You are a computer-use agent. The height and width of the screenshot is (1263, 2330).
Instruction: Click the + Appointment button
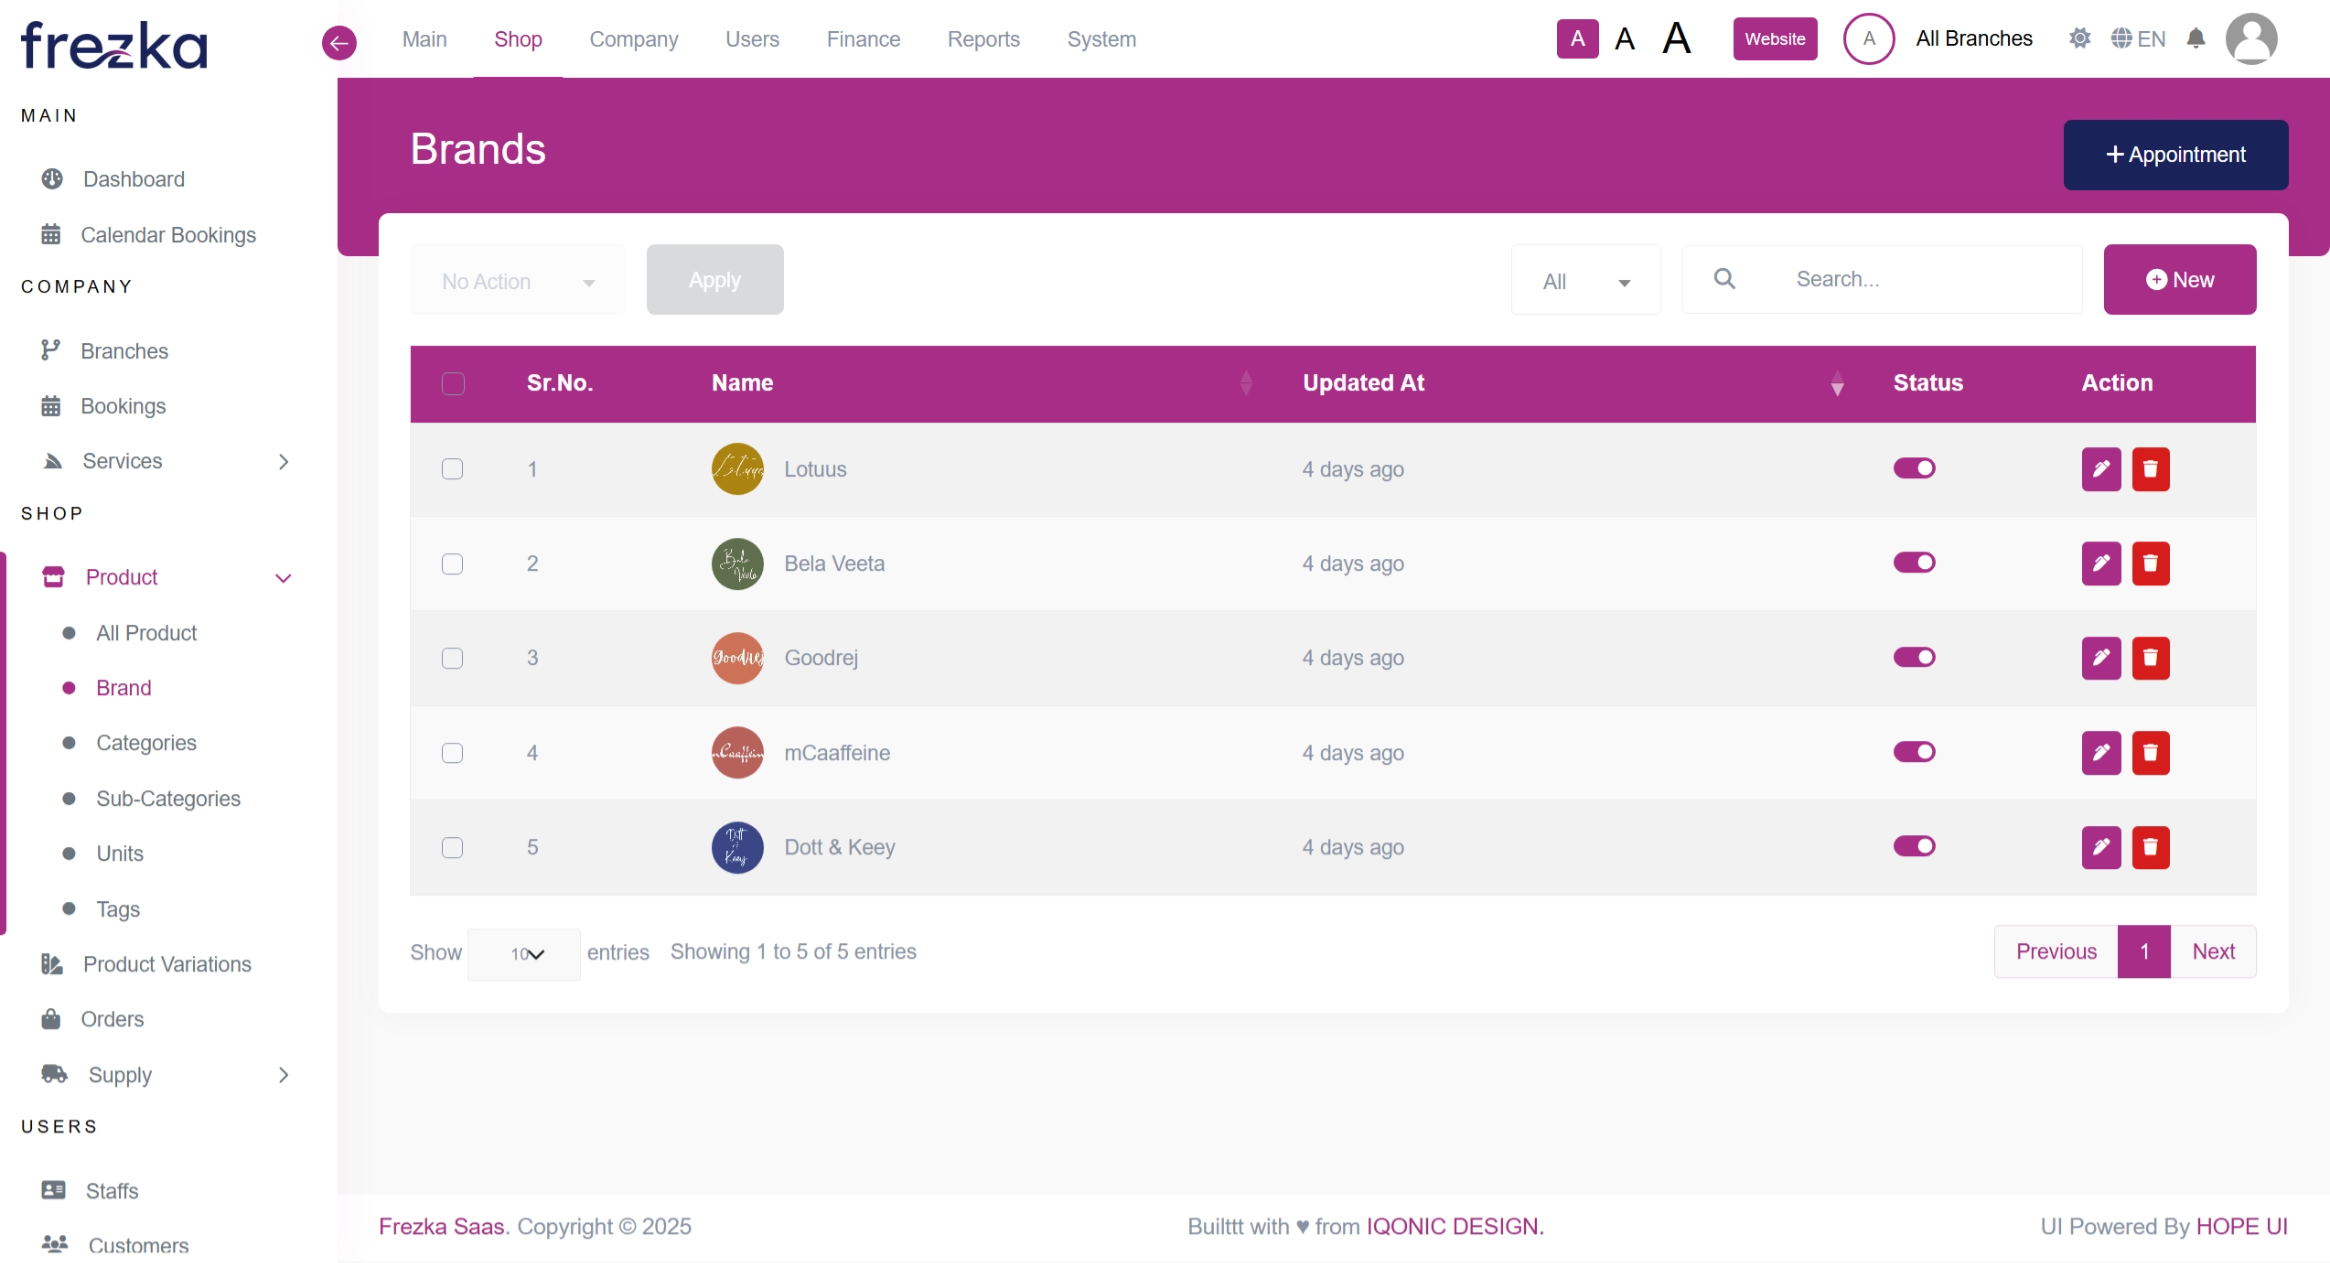coord(2175,155)
